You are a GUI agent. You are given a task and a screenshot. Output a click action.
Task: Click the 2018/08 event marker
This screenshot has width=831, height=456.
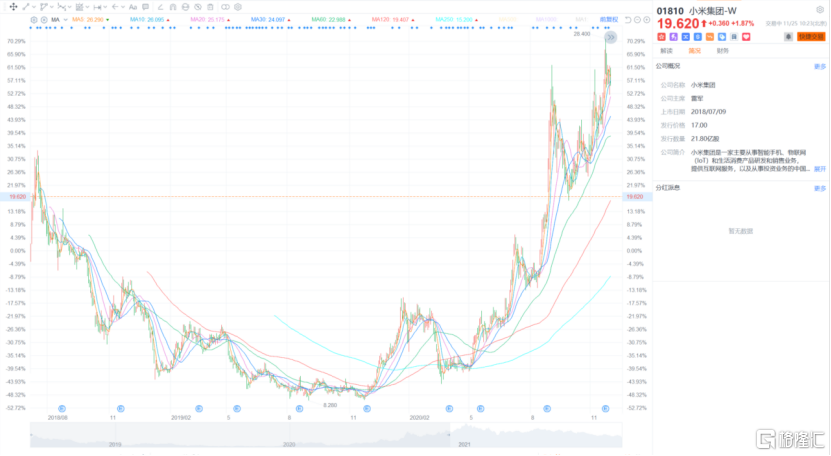(62, 408)
